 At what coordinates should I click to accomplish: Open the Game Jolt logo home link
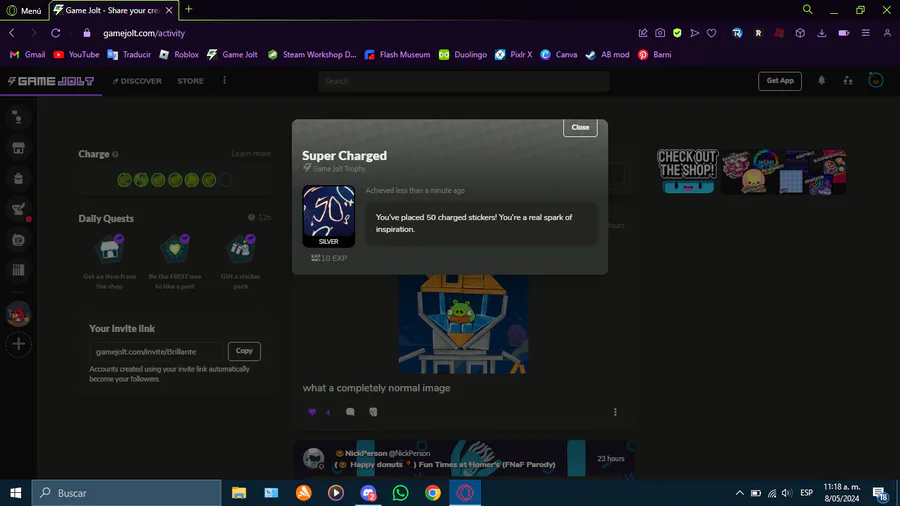coord(51,81)
